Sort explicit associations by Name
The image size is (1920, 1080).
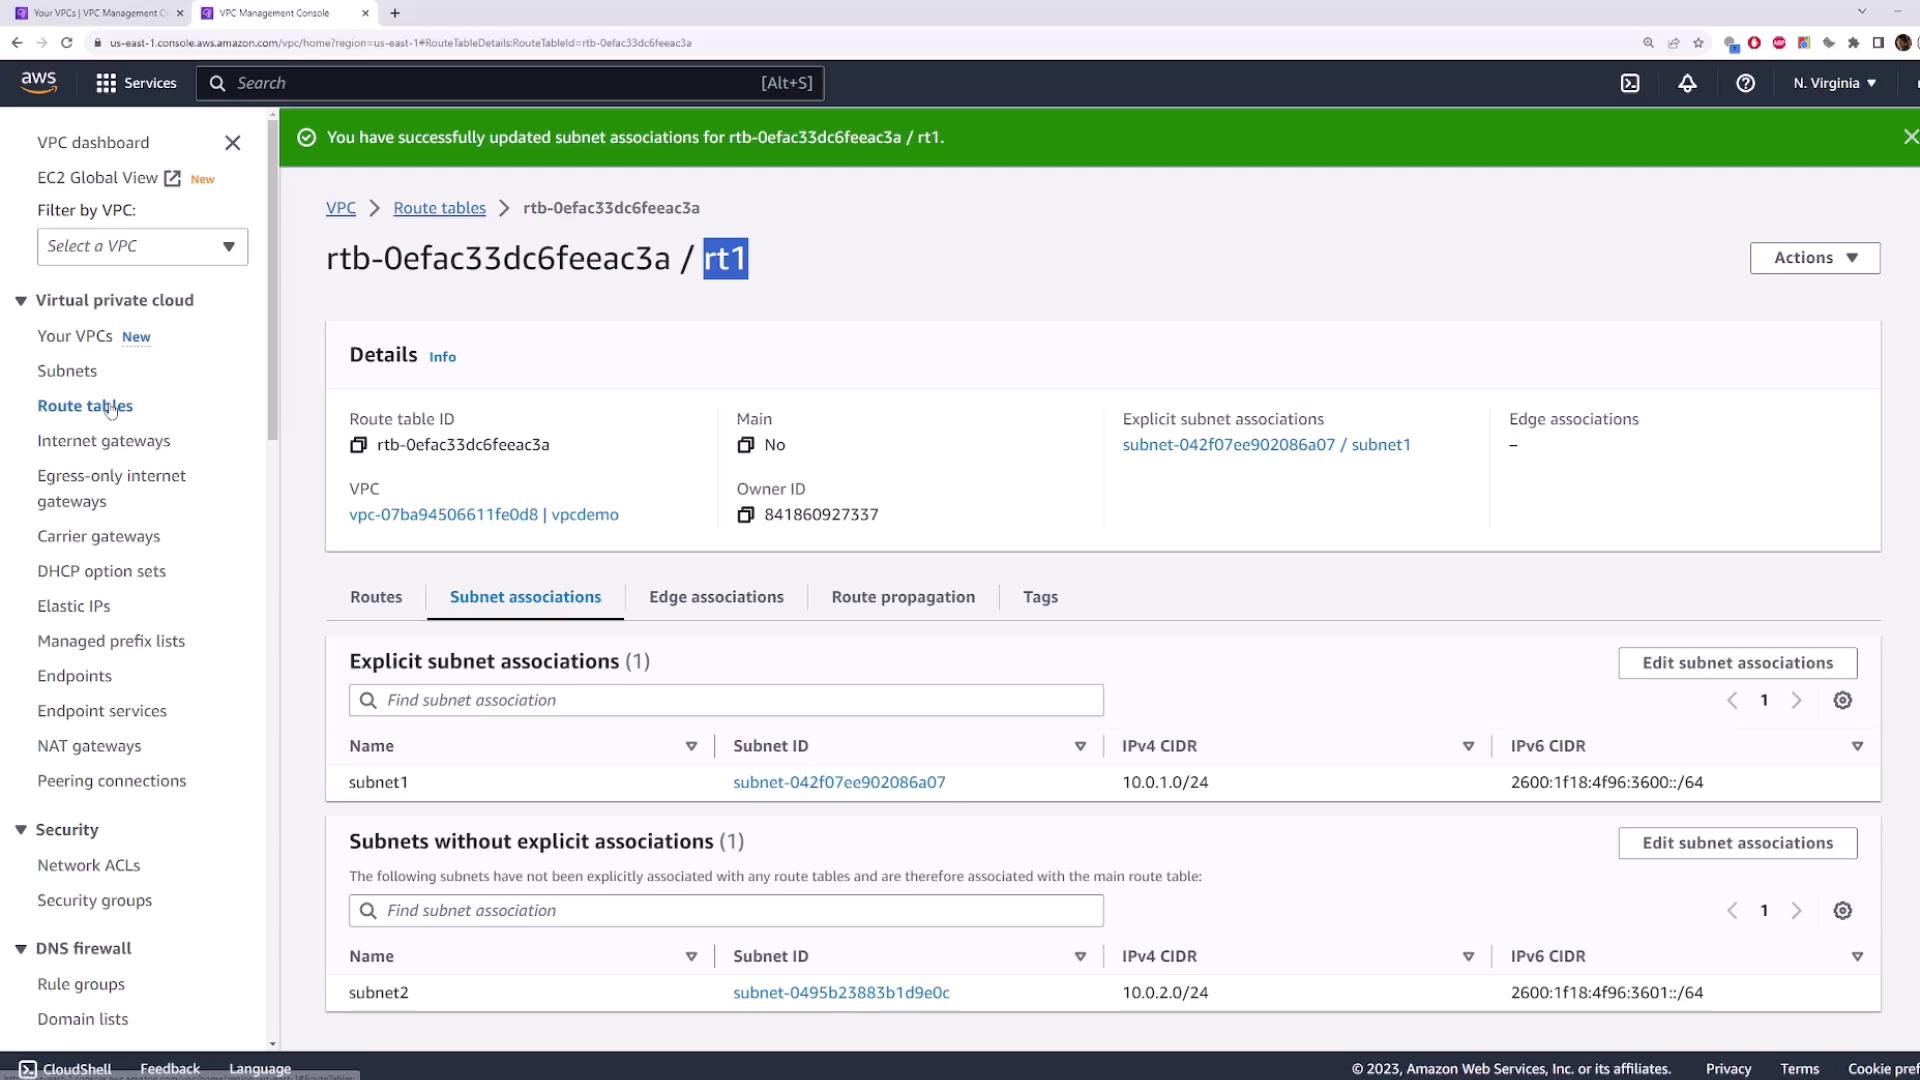[x=691, y=747]
